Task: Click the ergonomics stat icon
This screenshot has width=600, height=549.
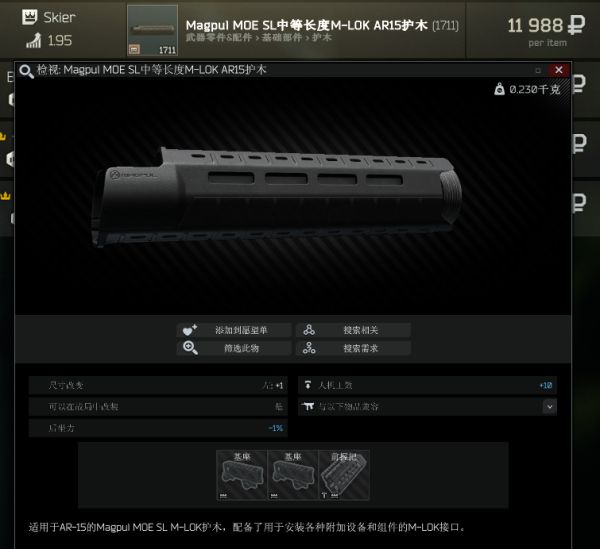Action: tap(308, 385)
